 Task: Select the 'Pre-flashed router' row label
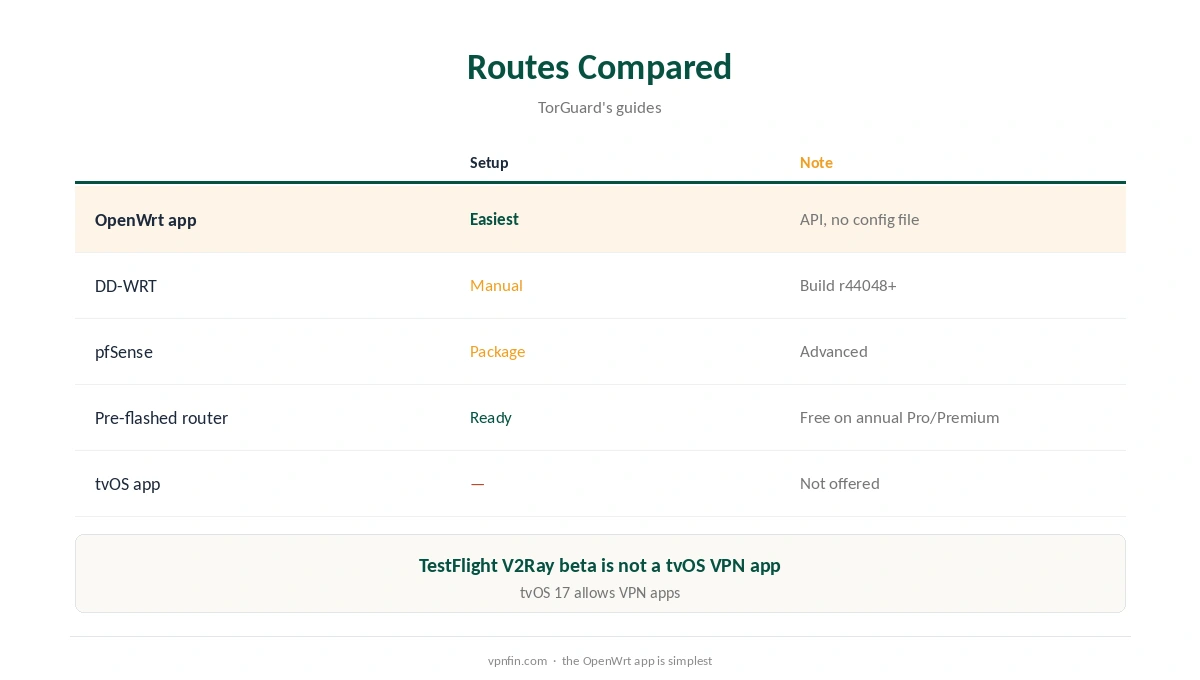161,418
